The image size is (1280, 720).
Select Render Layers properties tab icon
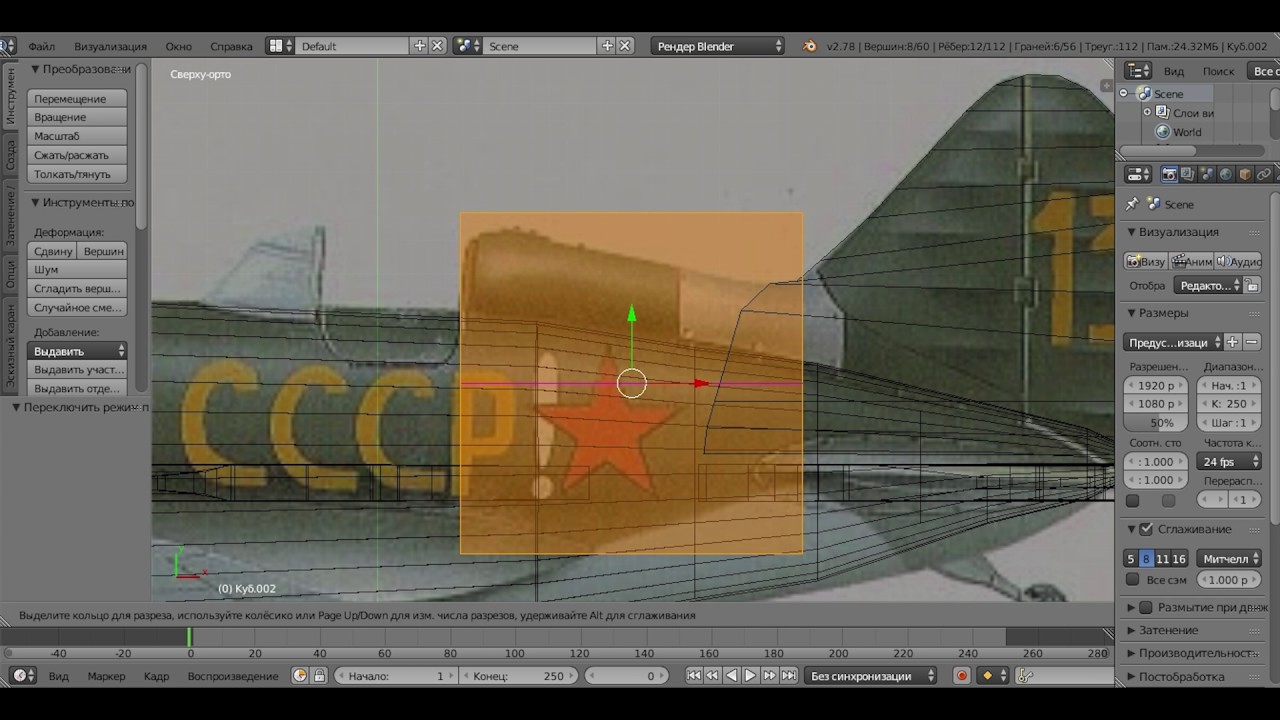tap(1188, 174)
